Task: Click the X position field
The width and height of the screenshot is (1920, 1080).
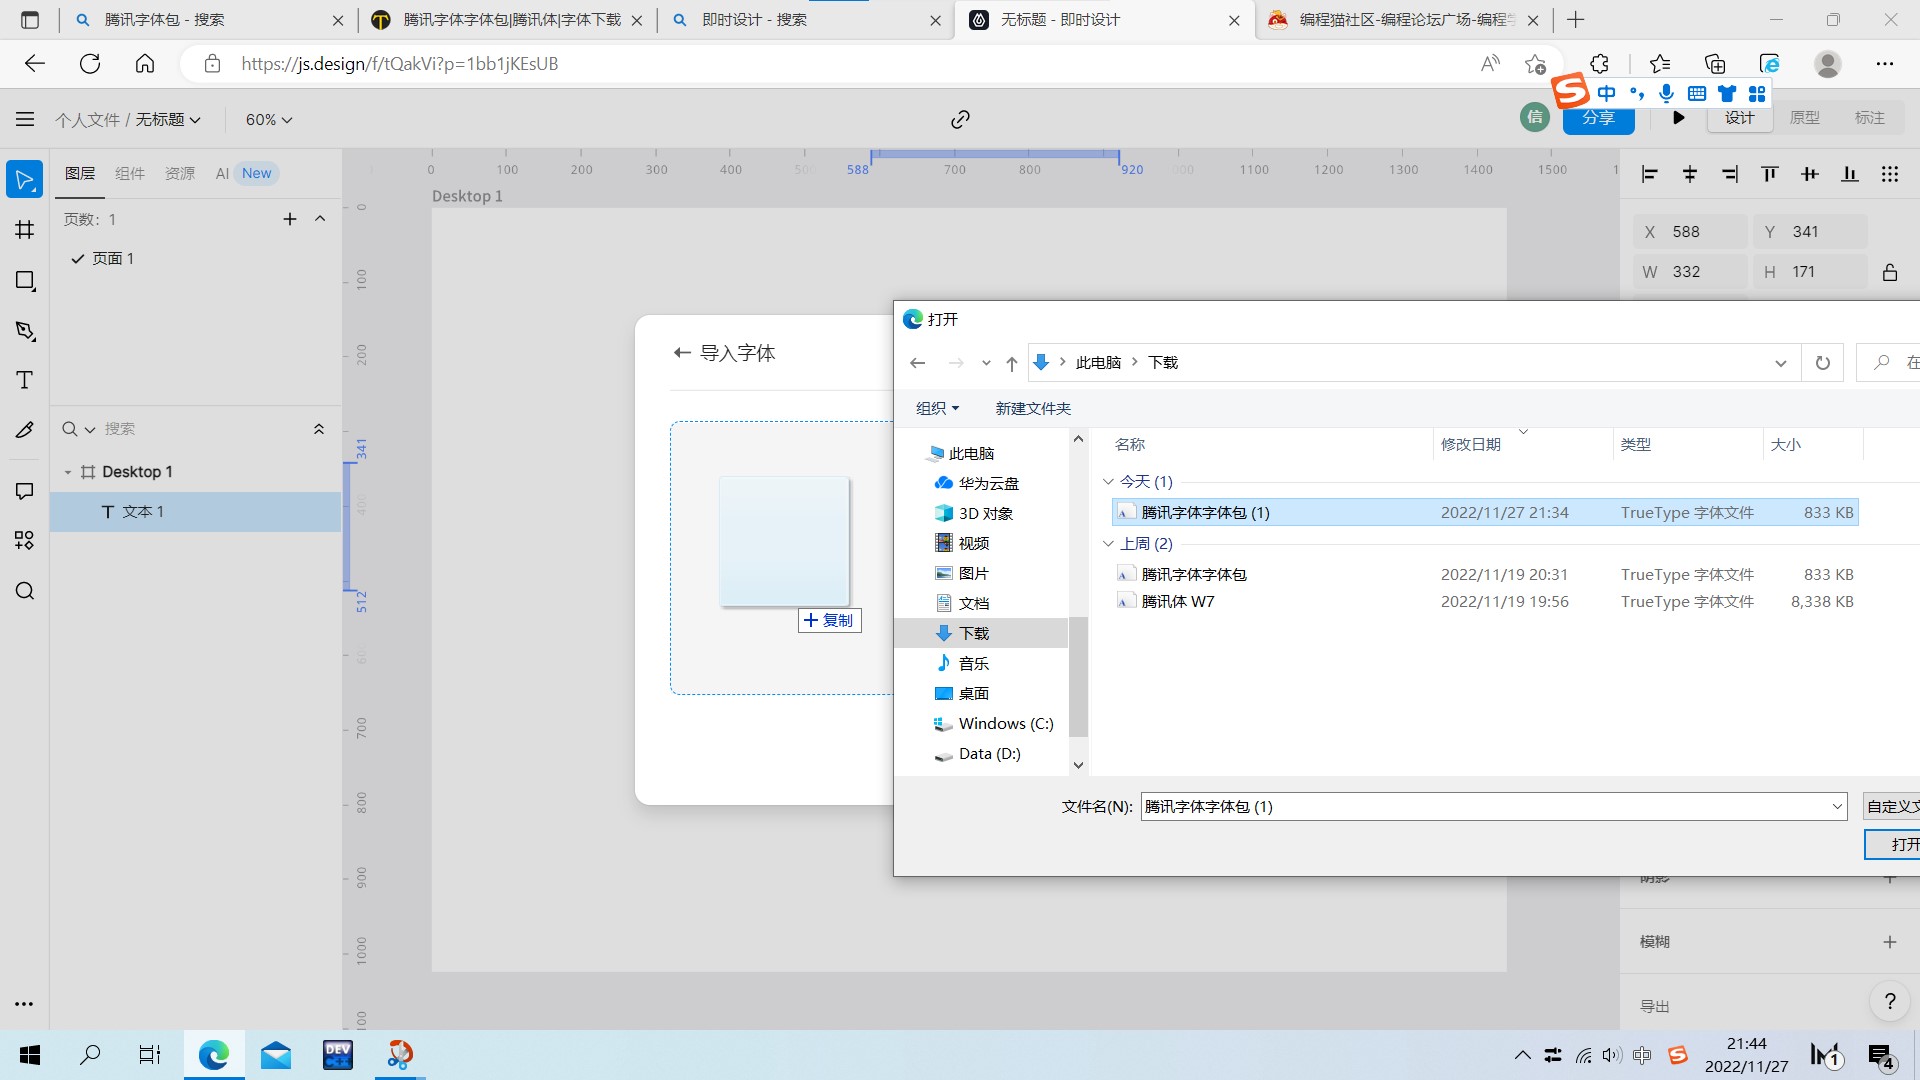Action: pos(1691,232)
